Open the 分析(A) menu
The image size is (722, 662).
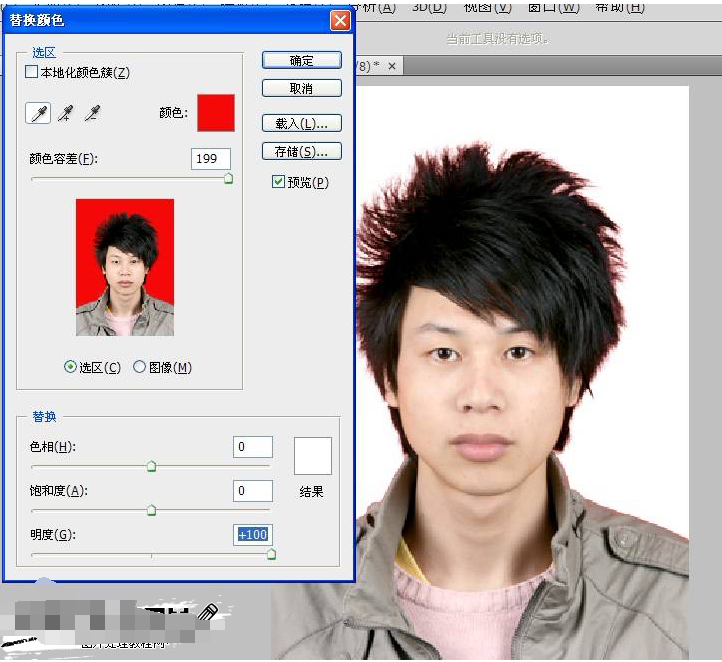377,7
